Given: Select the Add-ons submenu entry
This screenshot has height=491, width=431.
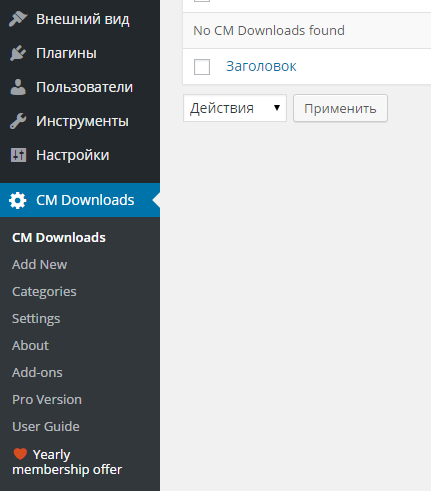Looking at the screenshot, I should point(37,373).
